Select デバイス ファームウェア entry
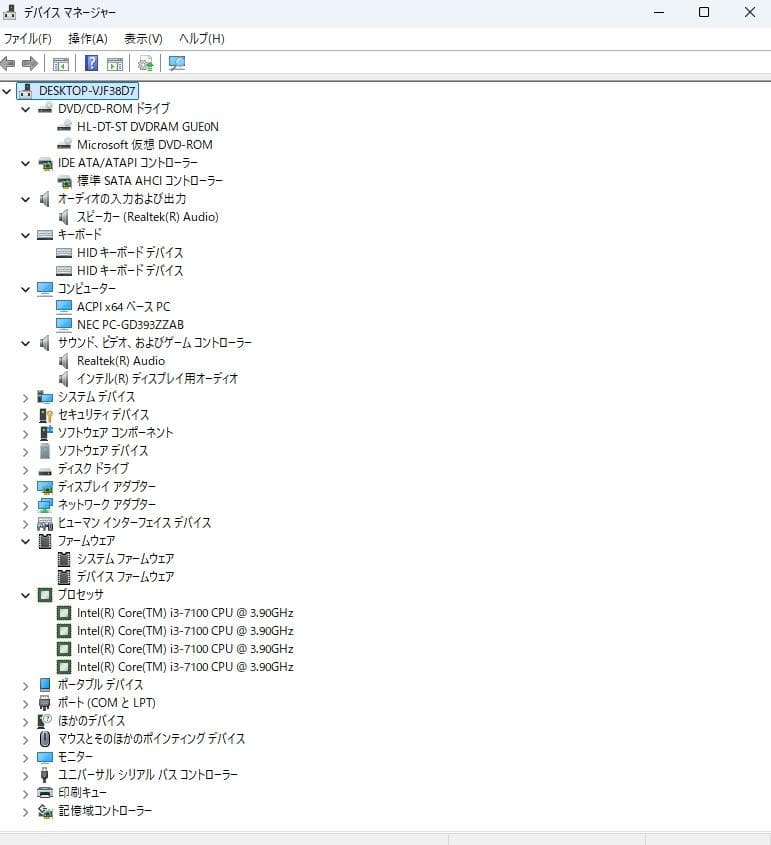 click(126, 577)
